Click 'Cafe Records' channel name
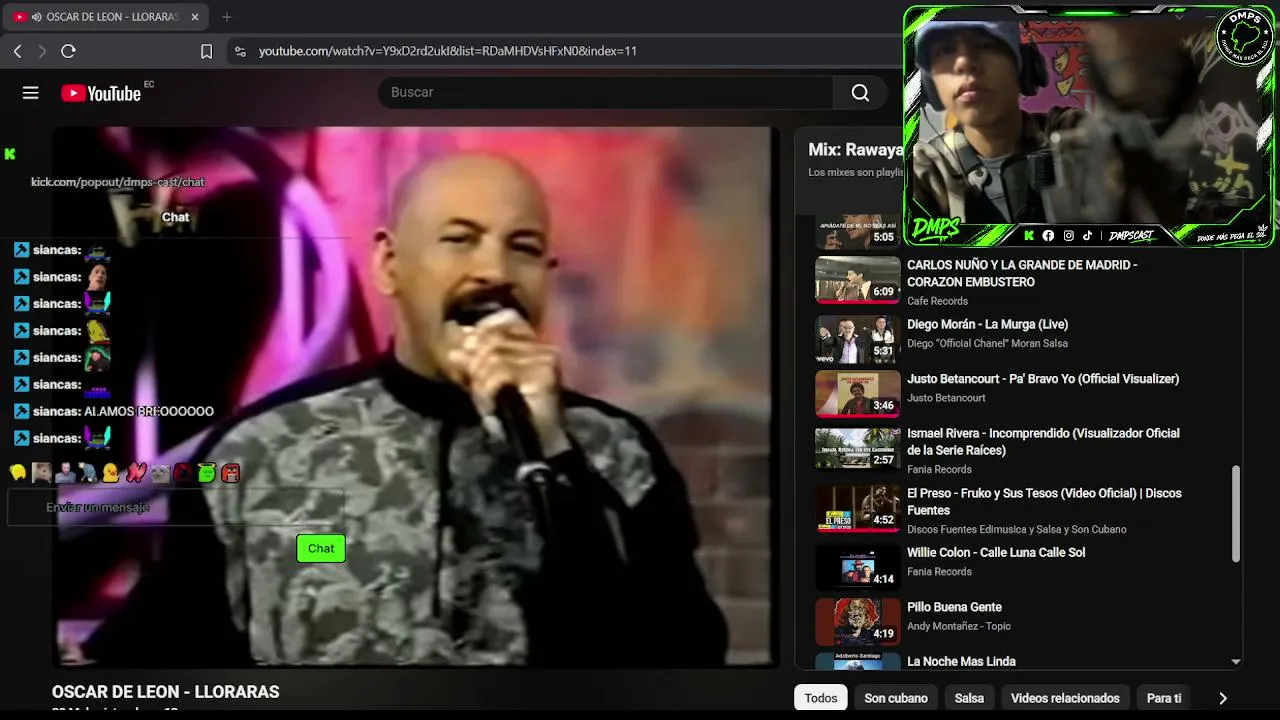 tap(937, 301)
